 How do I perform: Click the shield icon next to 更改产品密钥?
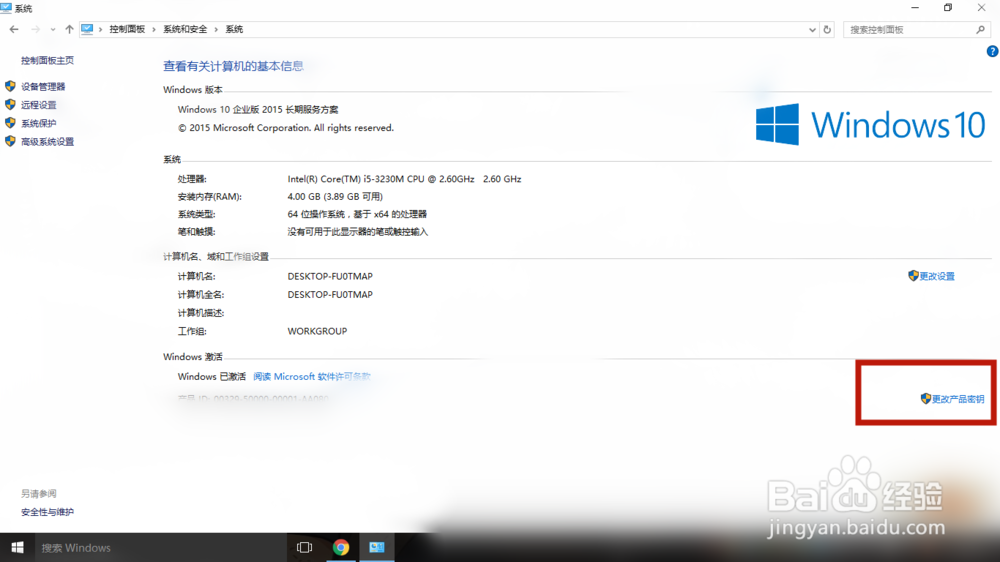coord(926,399)
